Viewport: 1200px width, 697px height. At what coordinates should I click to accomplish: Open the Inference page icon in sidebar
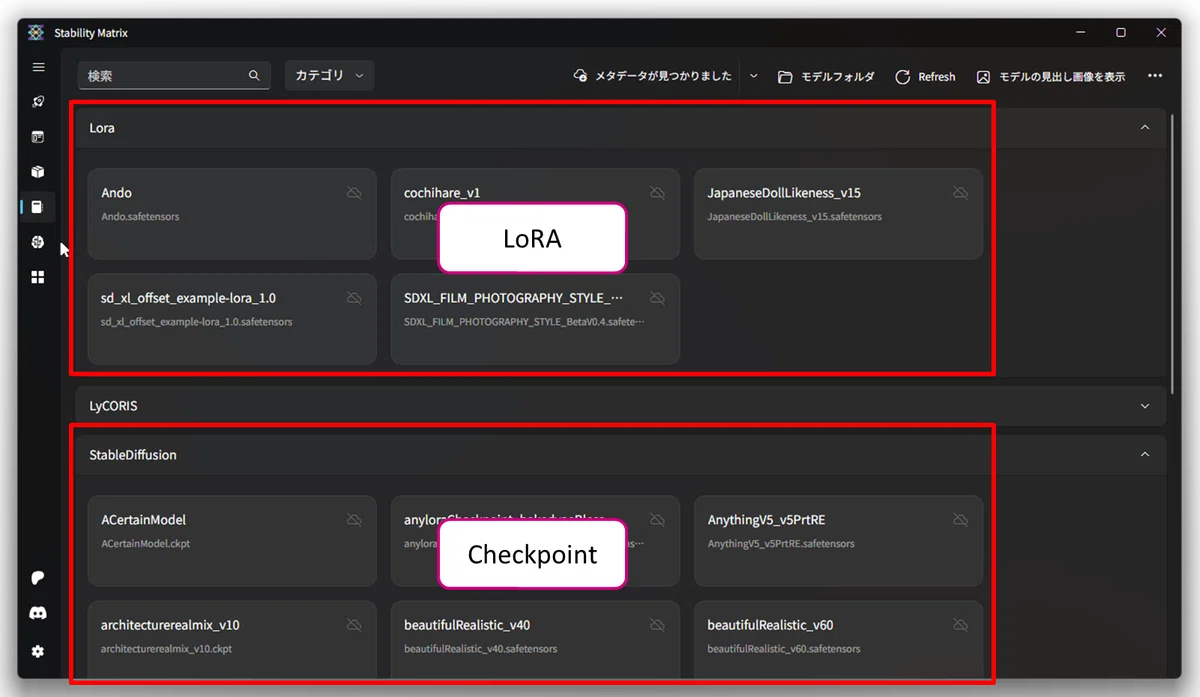tap(38, 137)
